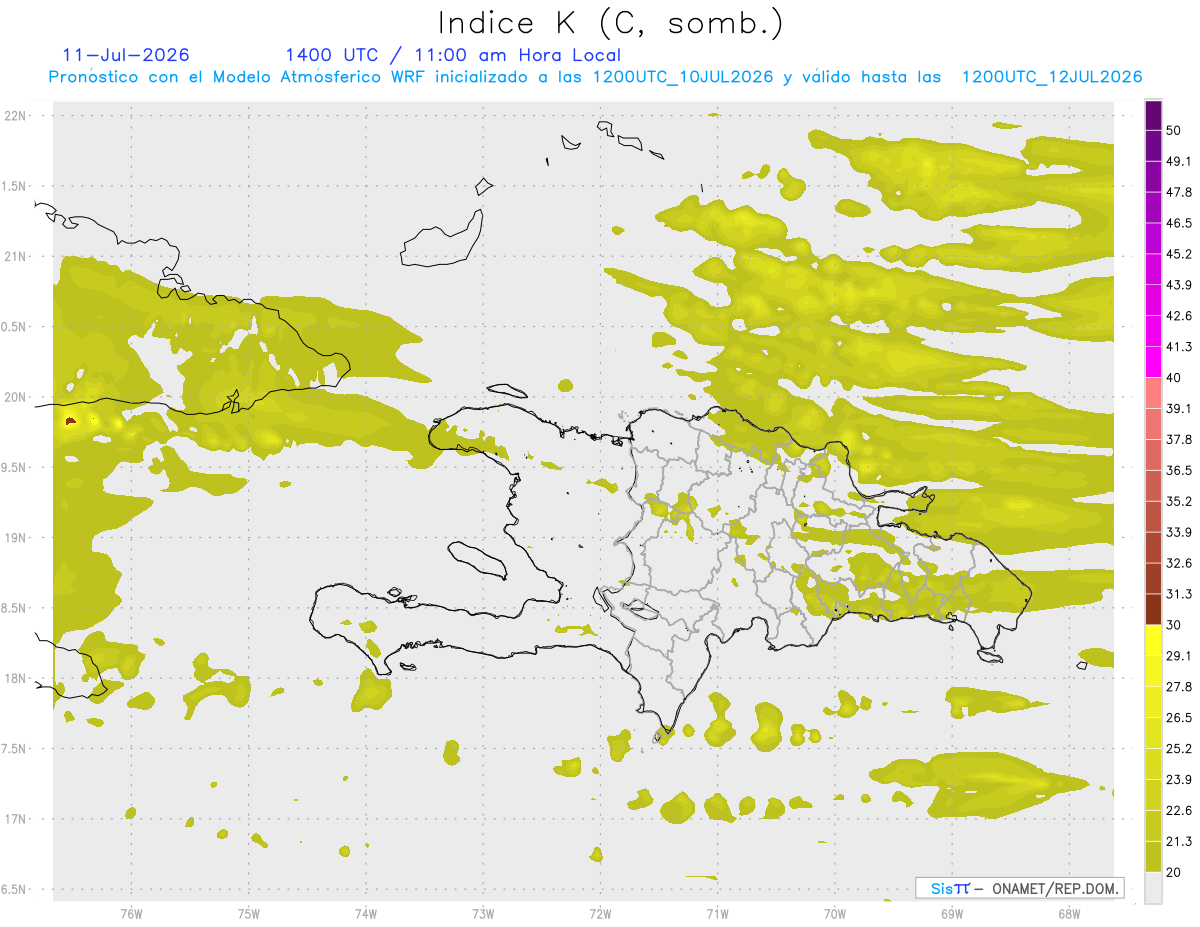Click the legend value "33.9"
This screenshot has width=1200, height=927.
point(1179,532)
